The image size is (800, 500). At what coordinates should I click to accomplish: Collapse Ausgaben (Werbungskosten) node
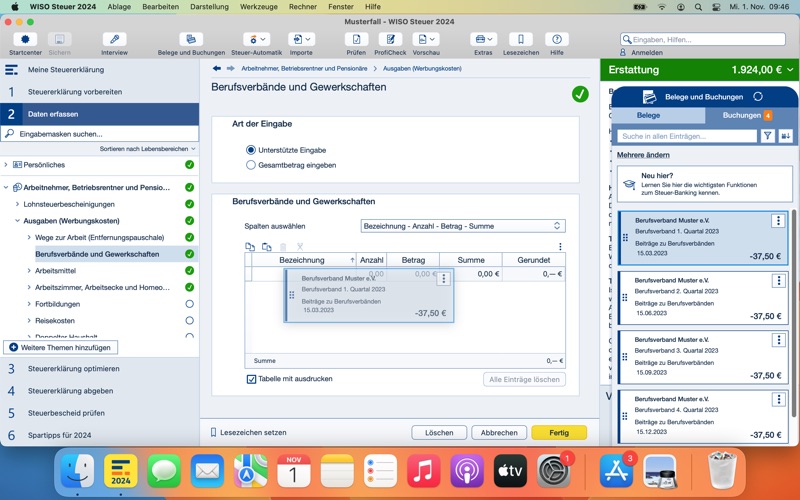click(17, 221)
